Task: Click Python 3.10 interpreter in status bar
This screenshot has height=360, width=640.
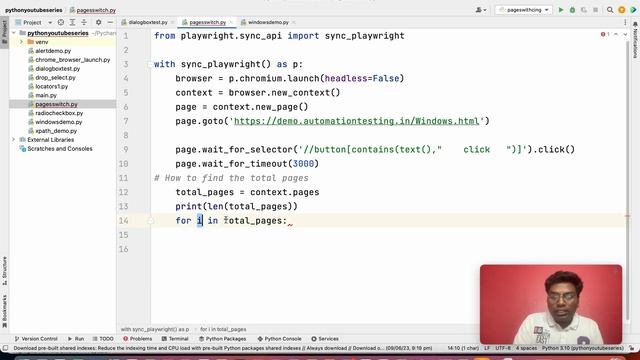Action: (582, 348)
